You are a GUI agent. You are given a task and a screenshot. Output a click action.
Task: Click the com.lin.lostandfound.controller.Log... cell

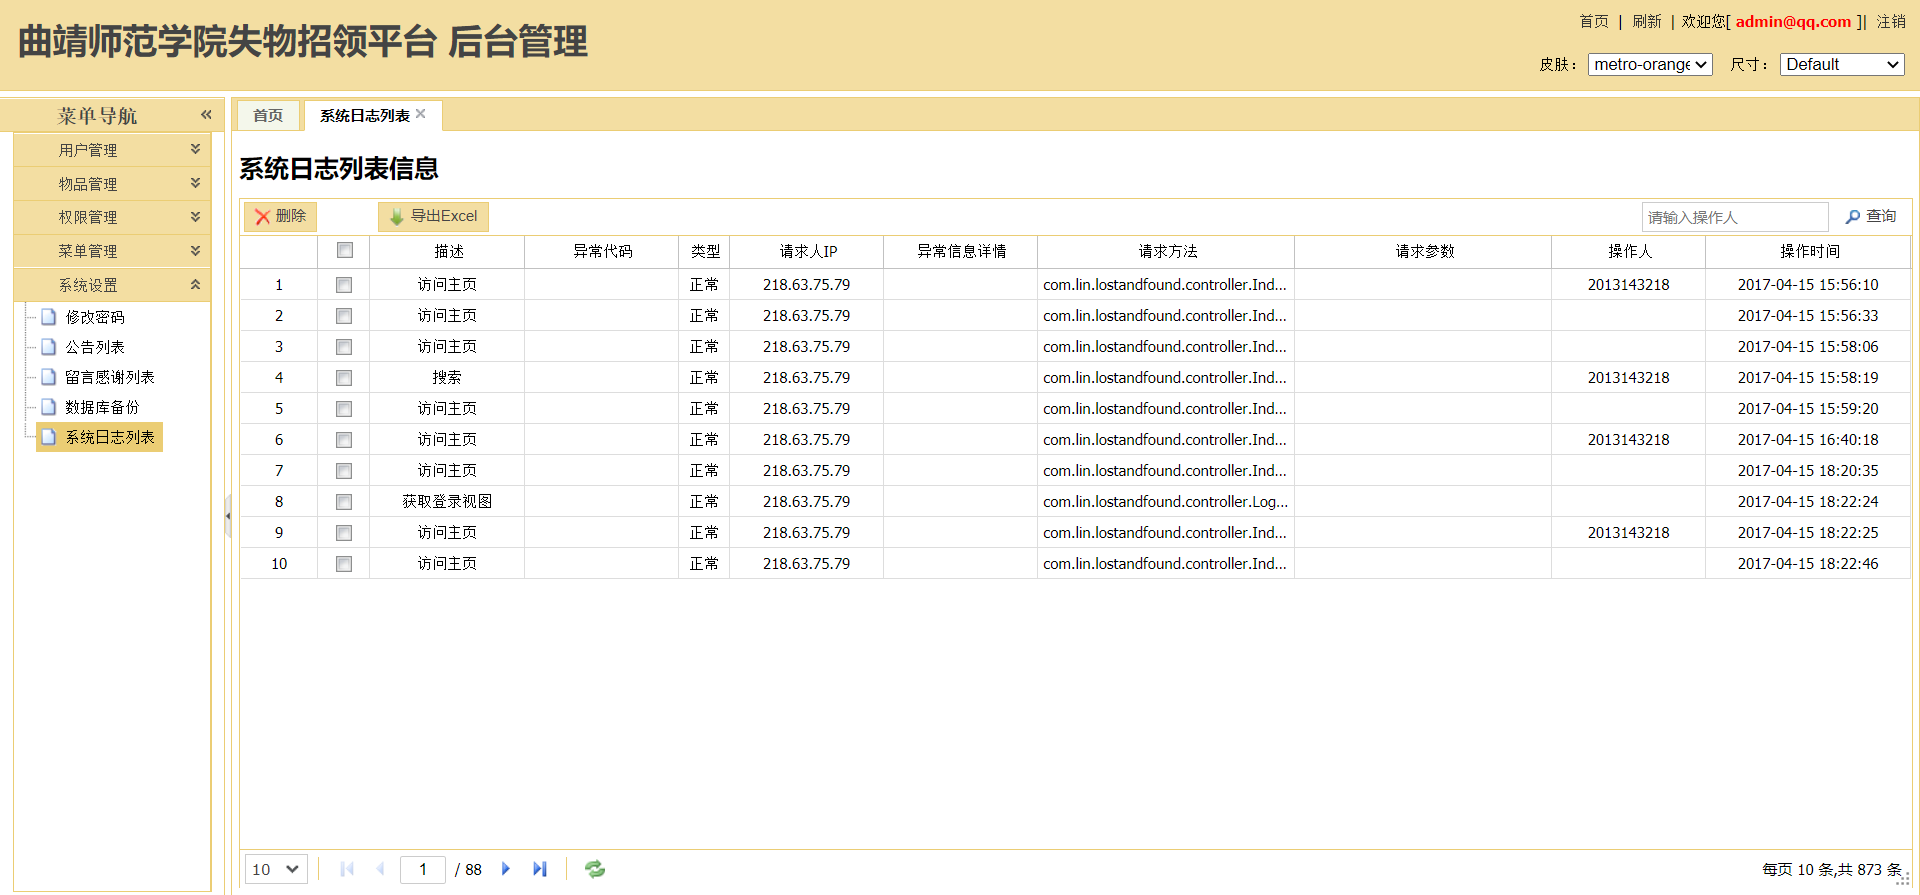(1166, 502)
